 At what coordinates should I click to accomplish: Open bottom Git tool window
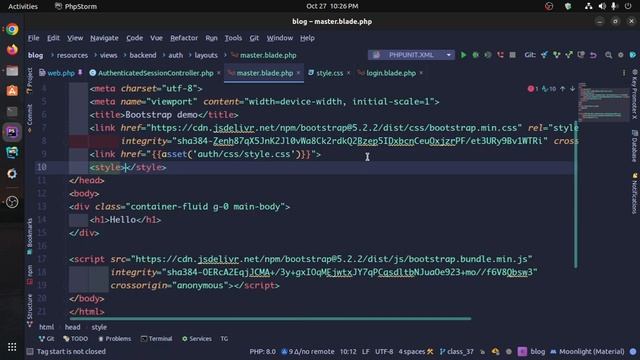pos(46,339)
